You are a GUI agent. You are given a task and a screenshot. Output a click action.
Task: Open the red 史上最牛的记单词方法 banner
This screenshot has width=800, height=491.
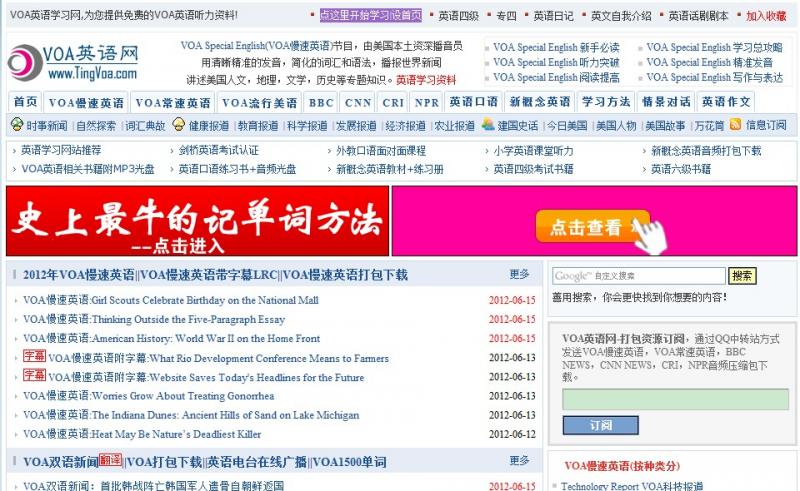point(197,221)
